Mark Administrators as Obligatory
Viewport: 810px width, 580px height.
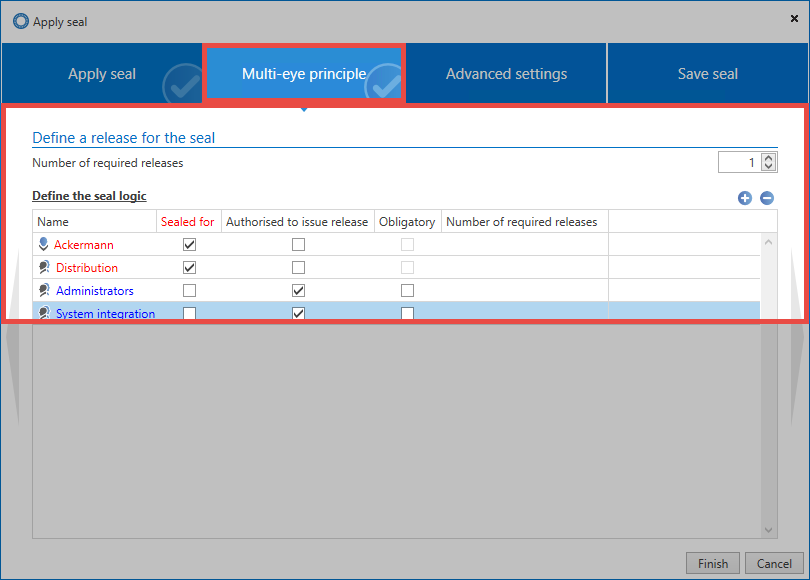pyautogui.click(x=407, y=290)
